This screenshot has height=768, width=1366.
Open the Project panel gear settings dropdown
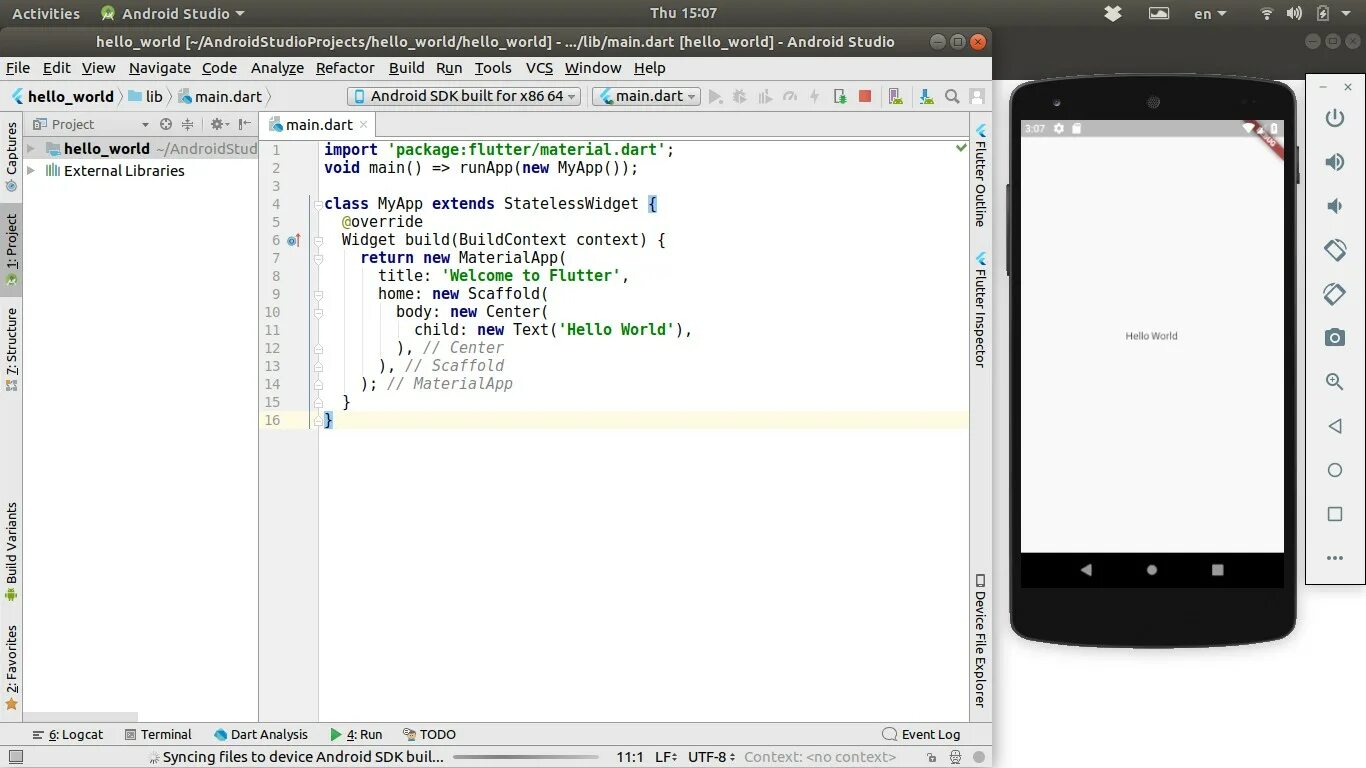pos(218,124)
